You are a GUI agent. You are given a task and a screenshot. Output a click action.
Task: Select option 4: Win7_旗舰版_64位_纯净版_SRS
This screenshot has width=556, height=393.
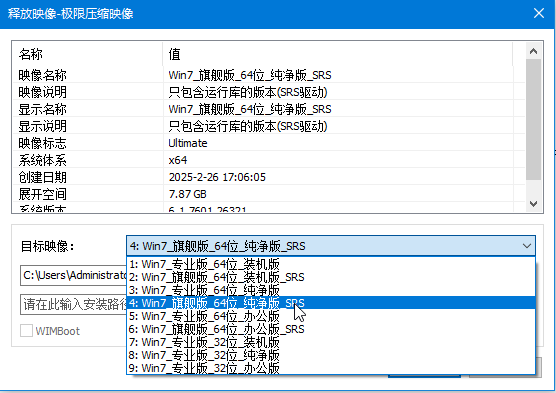330,303
